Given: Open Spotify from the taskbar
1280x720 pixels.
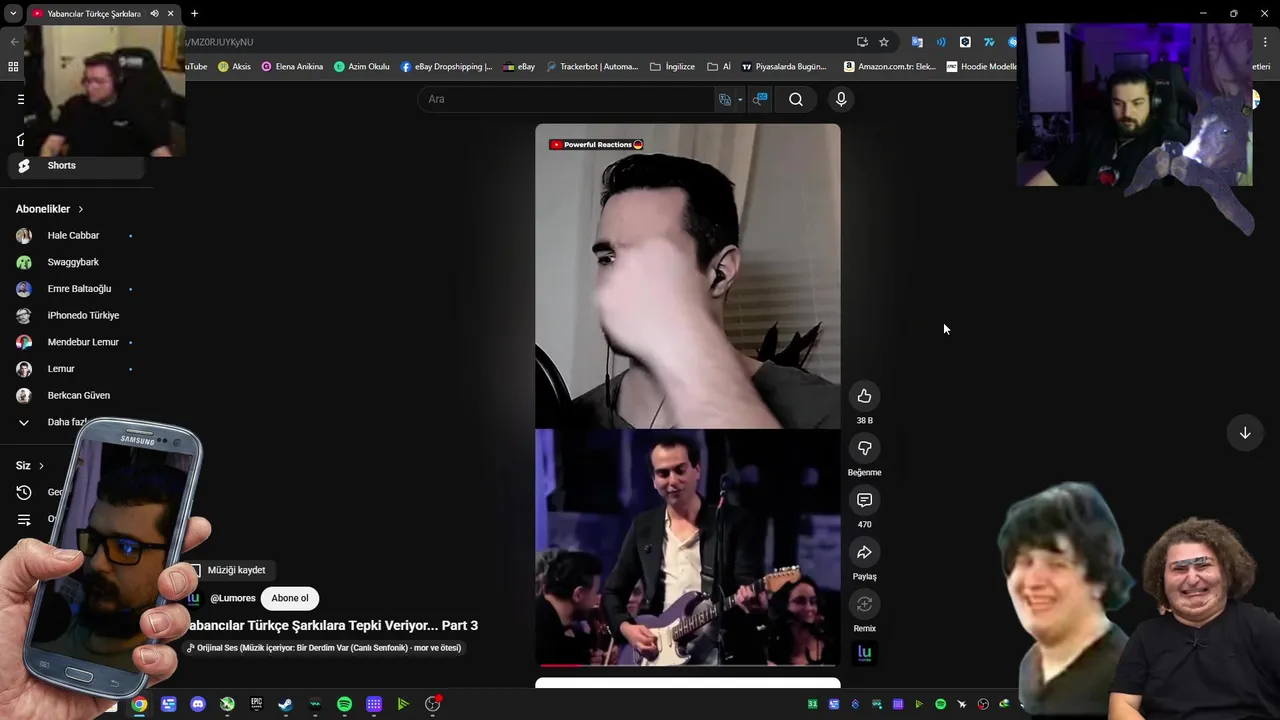Looking at the screenshot, I should 344,704.
